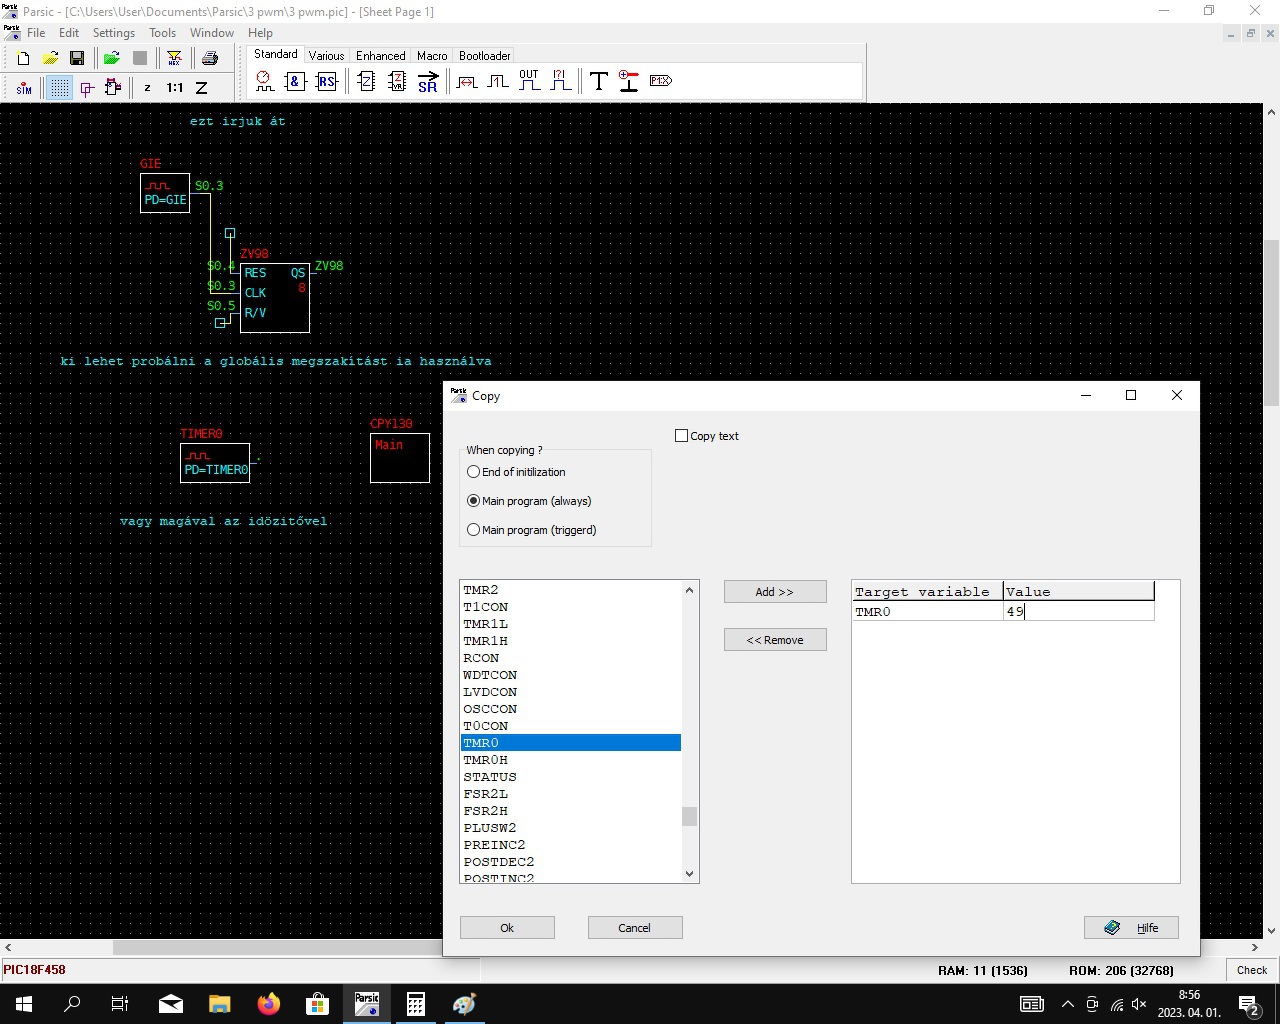Click the HEX compile icon
The image size is (1280, 1024).
click(174, 59)
